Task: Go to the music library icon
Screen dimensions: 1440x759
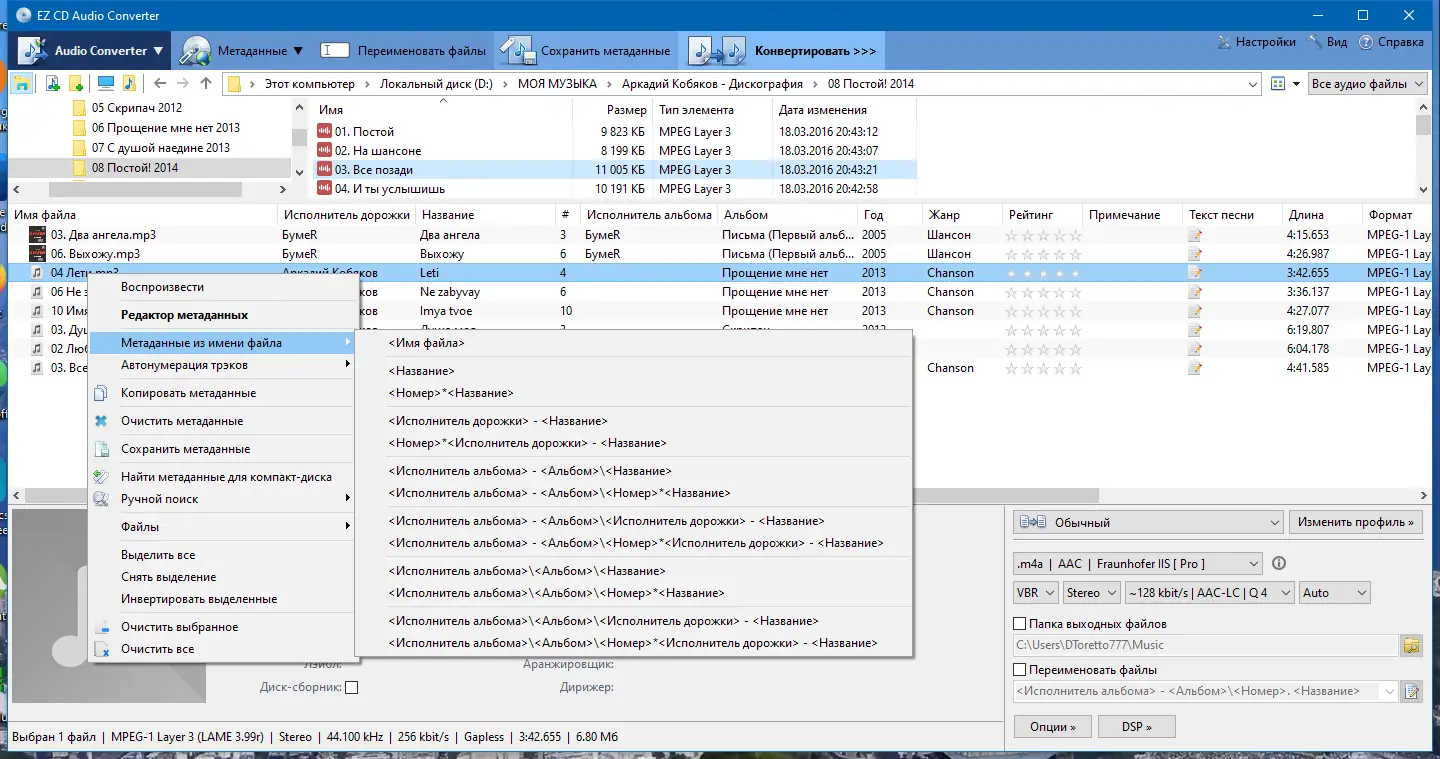Action: pos(129,84)
